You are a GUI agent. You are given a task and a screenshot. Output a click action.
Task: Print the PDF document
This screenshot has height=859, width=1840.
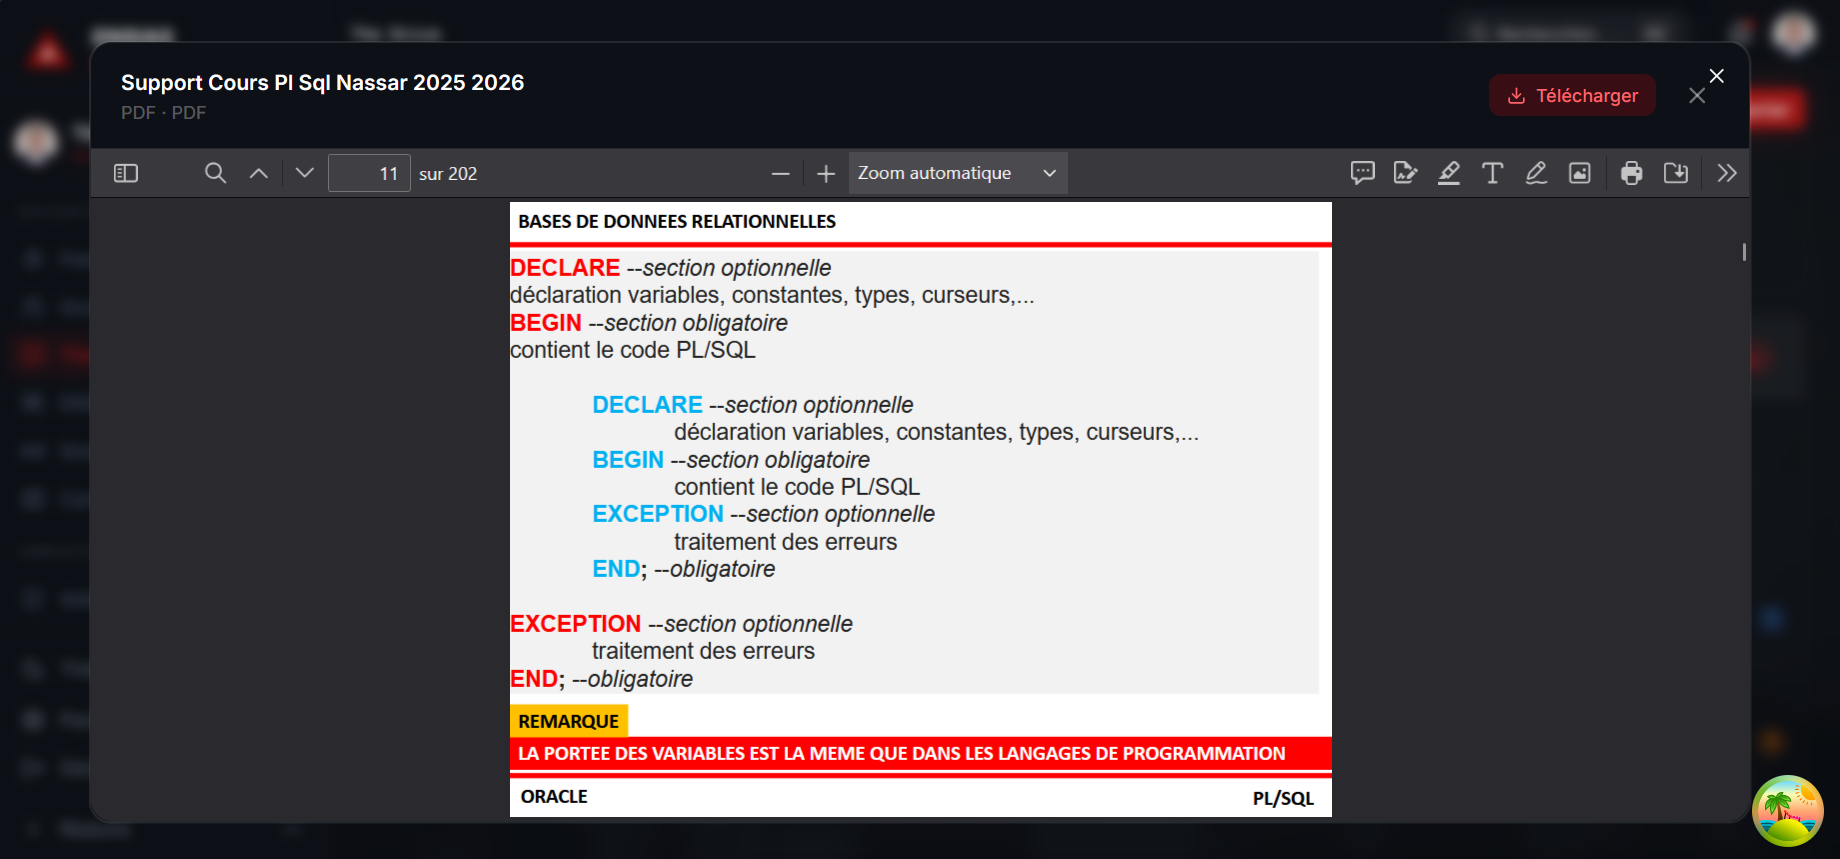point(1632,173)
